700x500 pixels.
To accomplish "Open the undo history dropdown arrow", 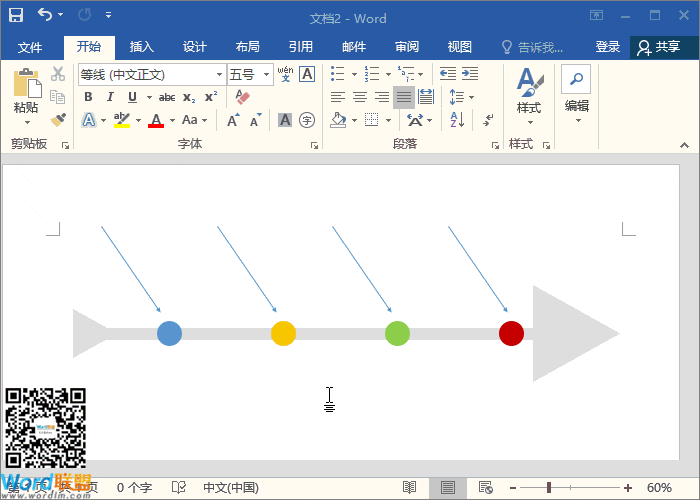I will click(61, 15).
